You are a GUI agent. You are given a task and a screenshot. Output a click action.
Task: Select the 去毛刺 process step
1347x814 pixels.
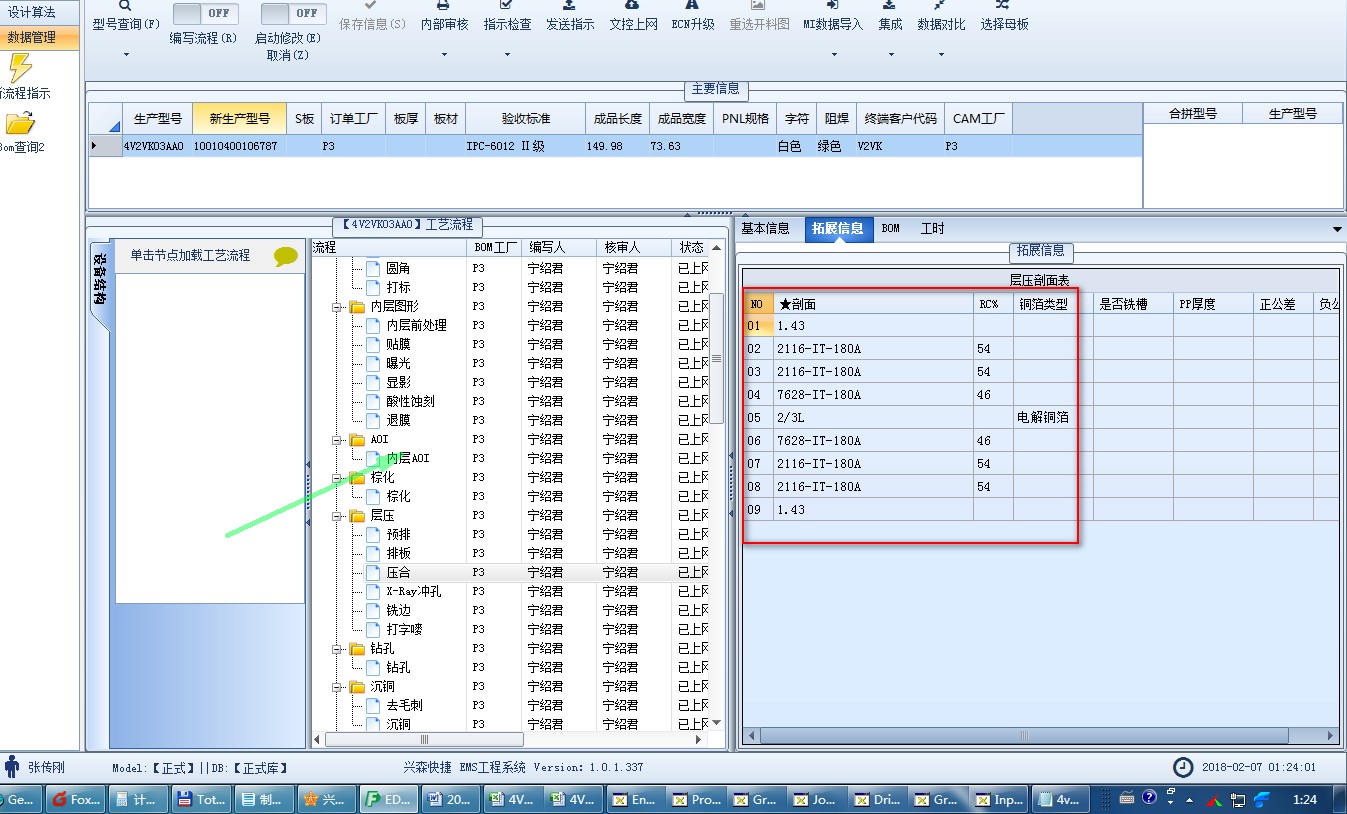[x=404, y=706]
